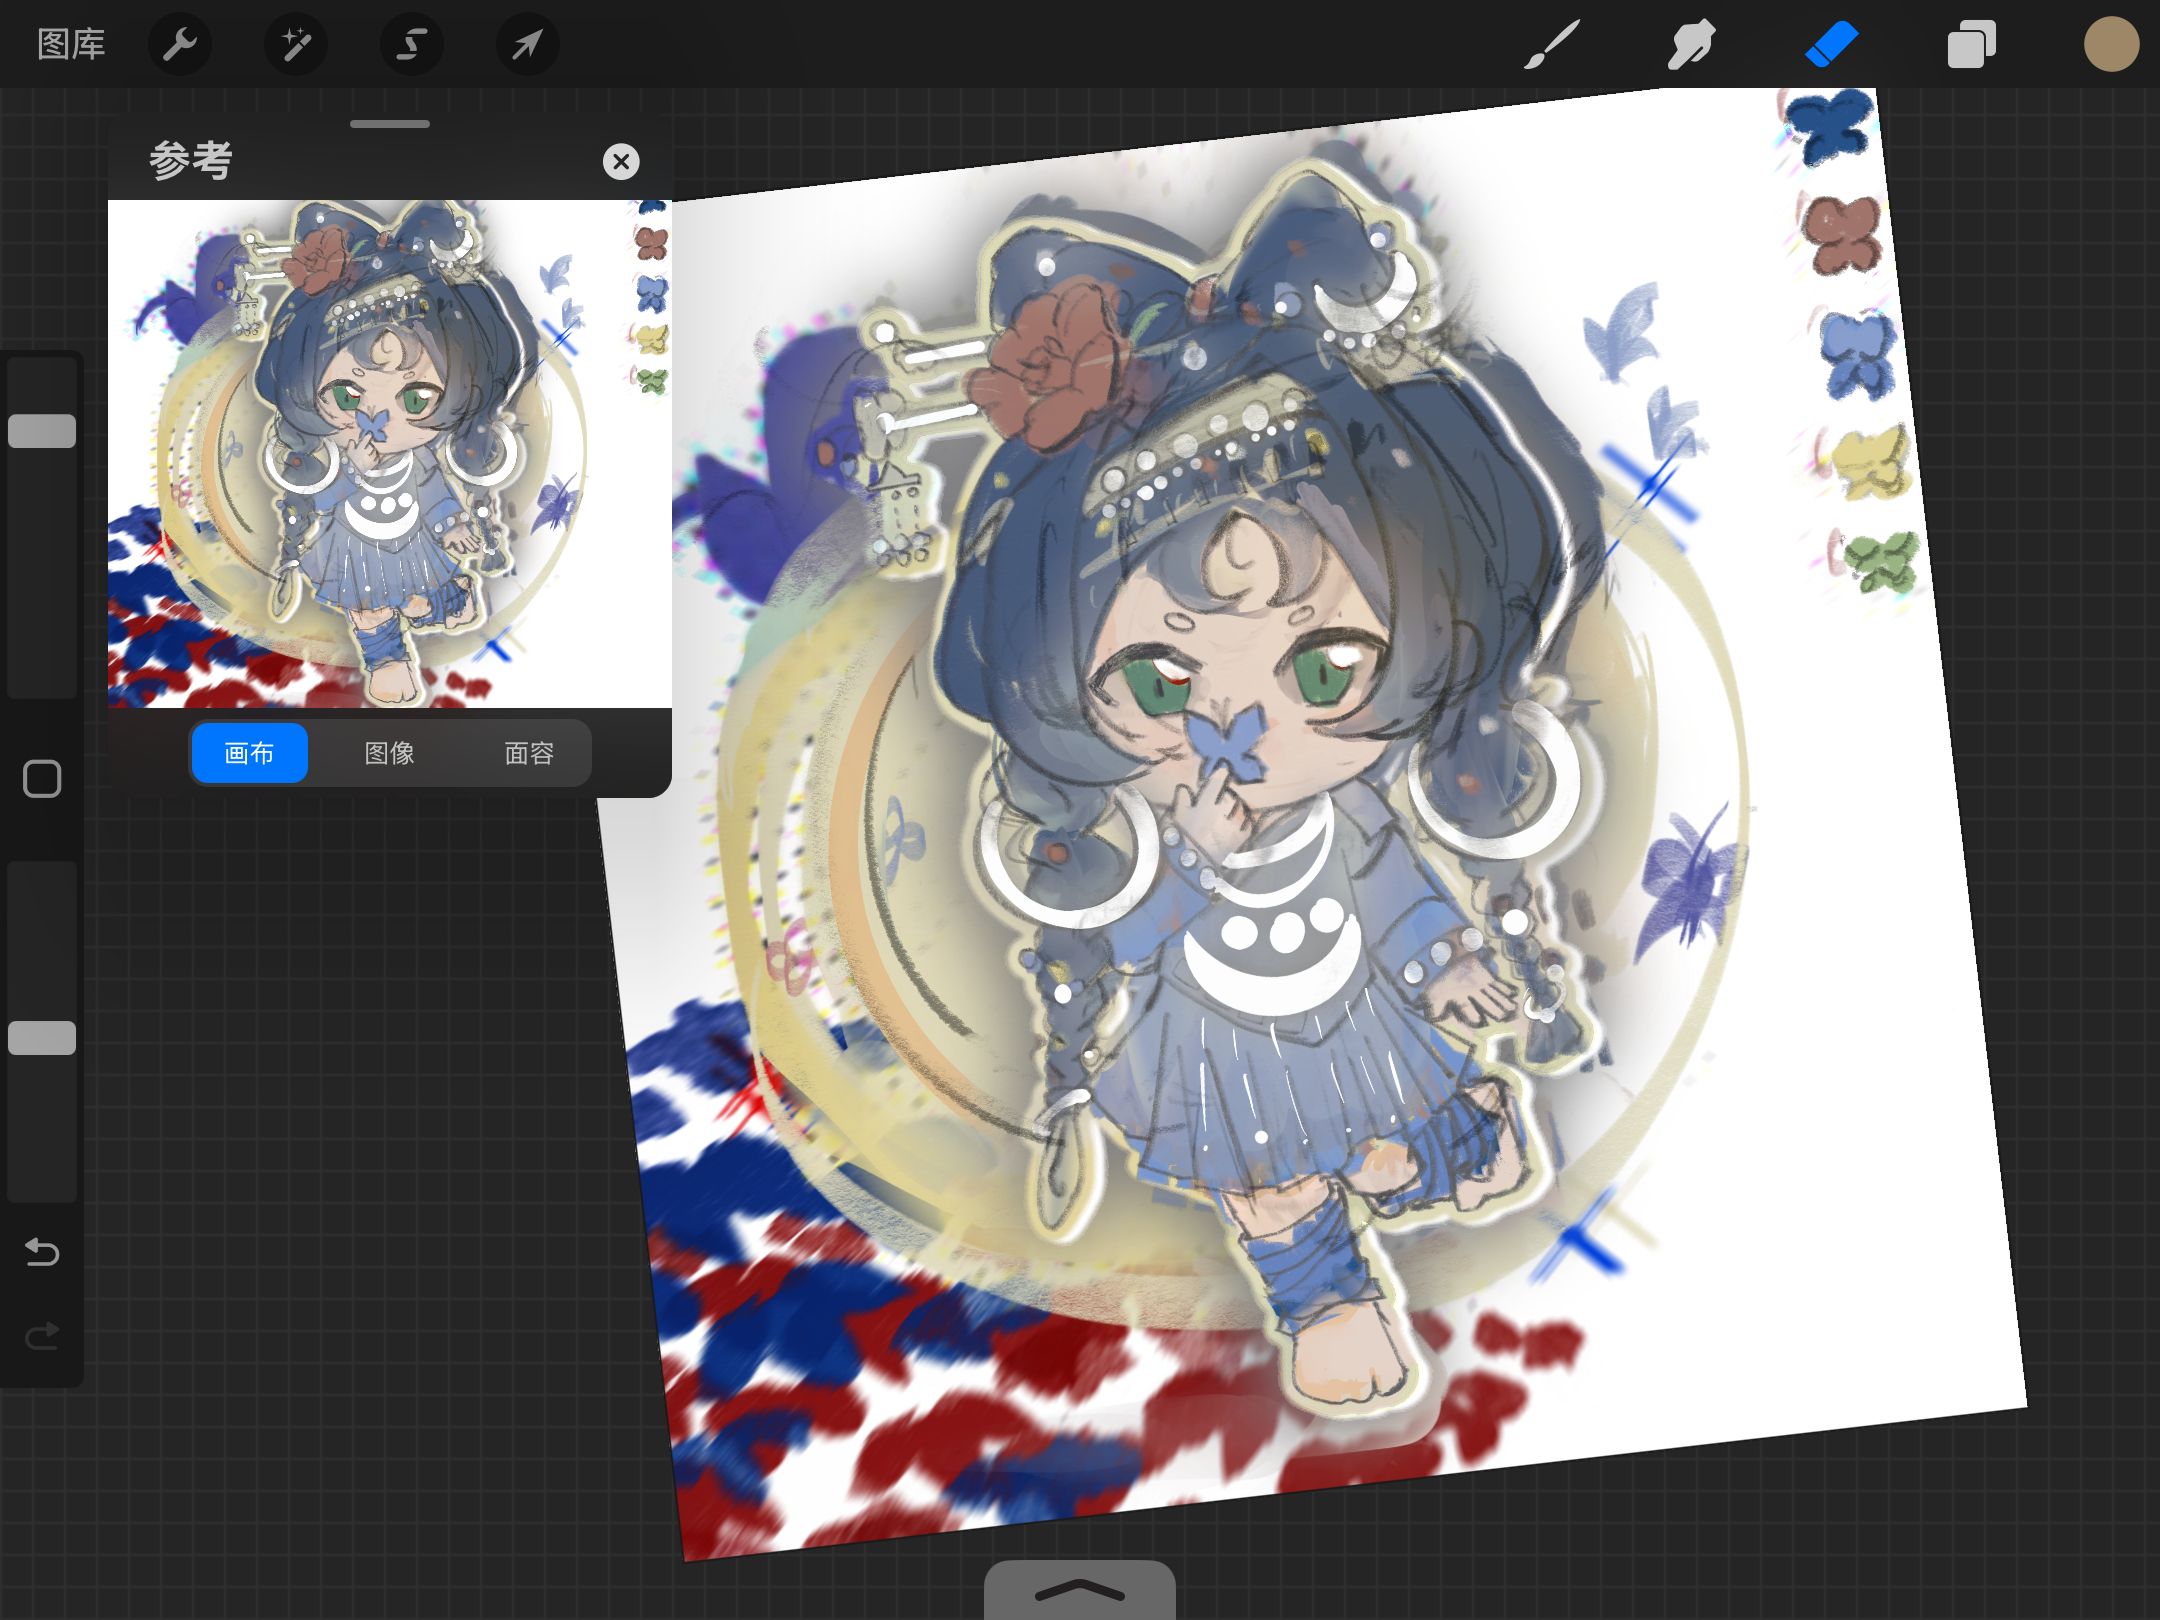
Task: Select the Eraser tool
Action: coord(1832,44)
